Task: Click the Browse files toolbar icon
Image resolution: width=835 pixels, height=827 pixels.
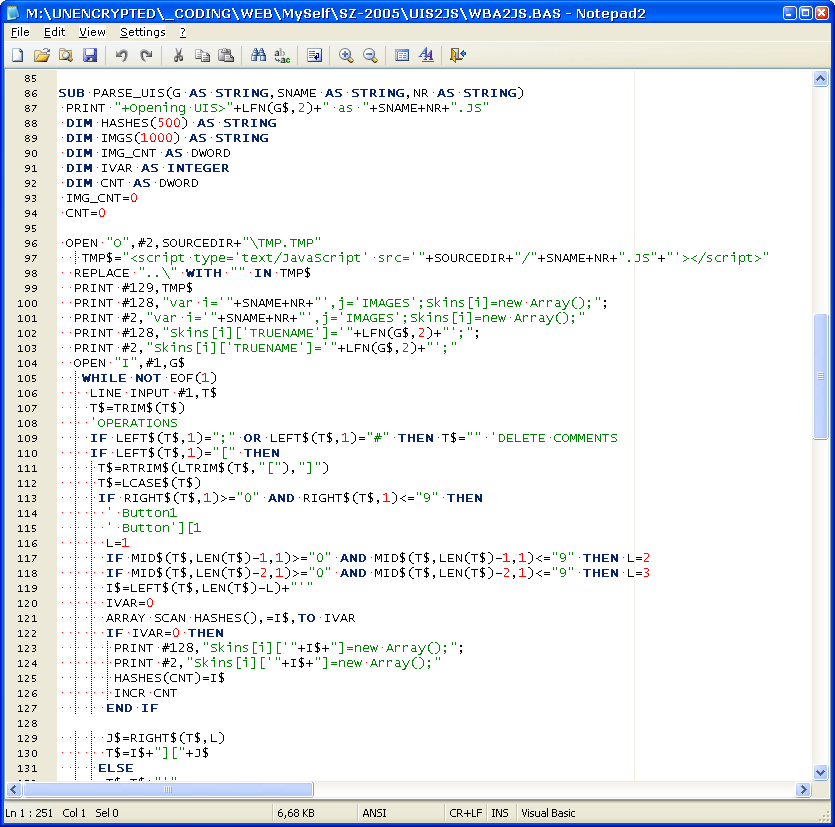Action: (x=66, y=55)
